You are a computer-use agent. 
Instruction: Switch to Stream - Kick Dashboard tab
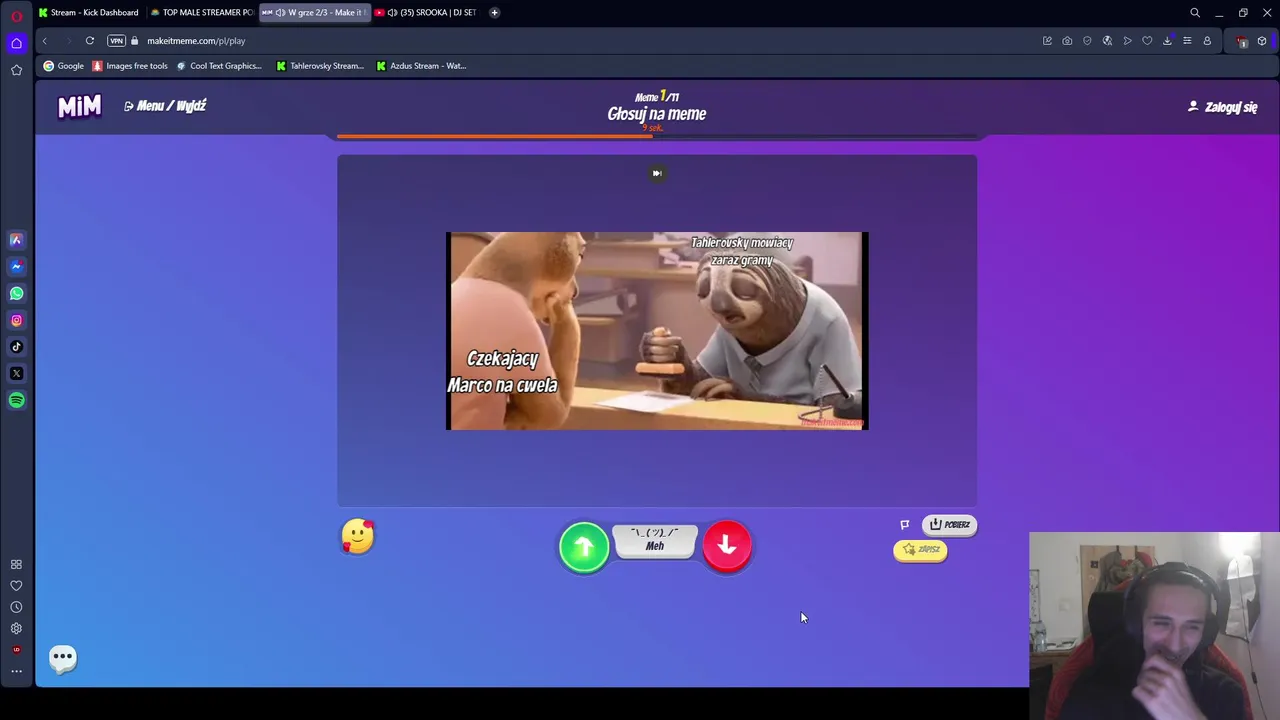(x=88, y=12)
